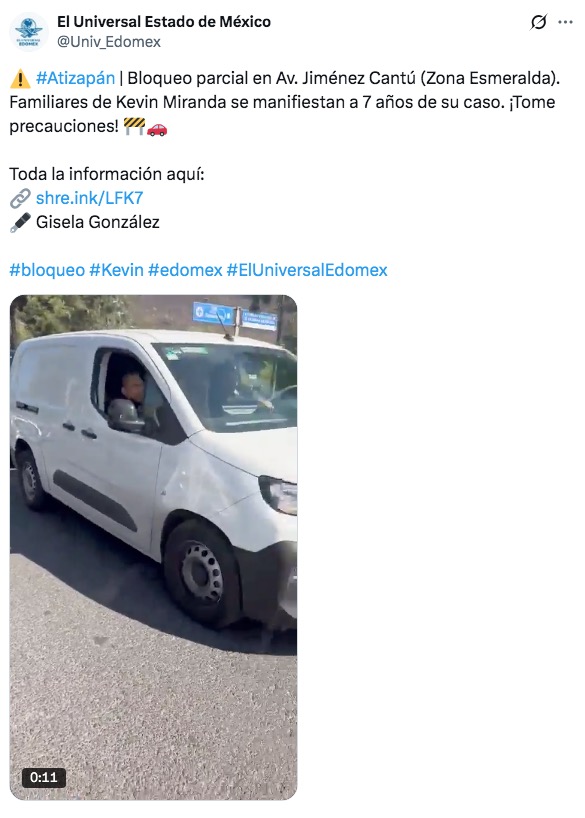Open the @Univ_Edomex handle
Viewport: 585px width, 818px height.
pos(109,42)
